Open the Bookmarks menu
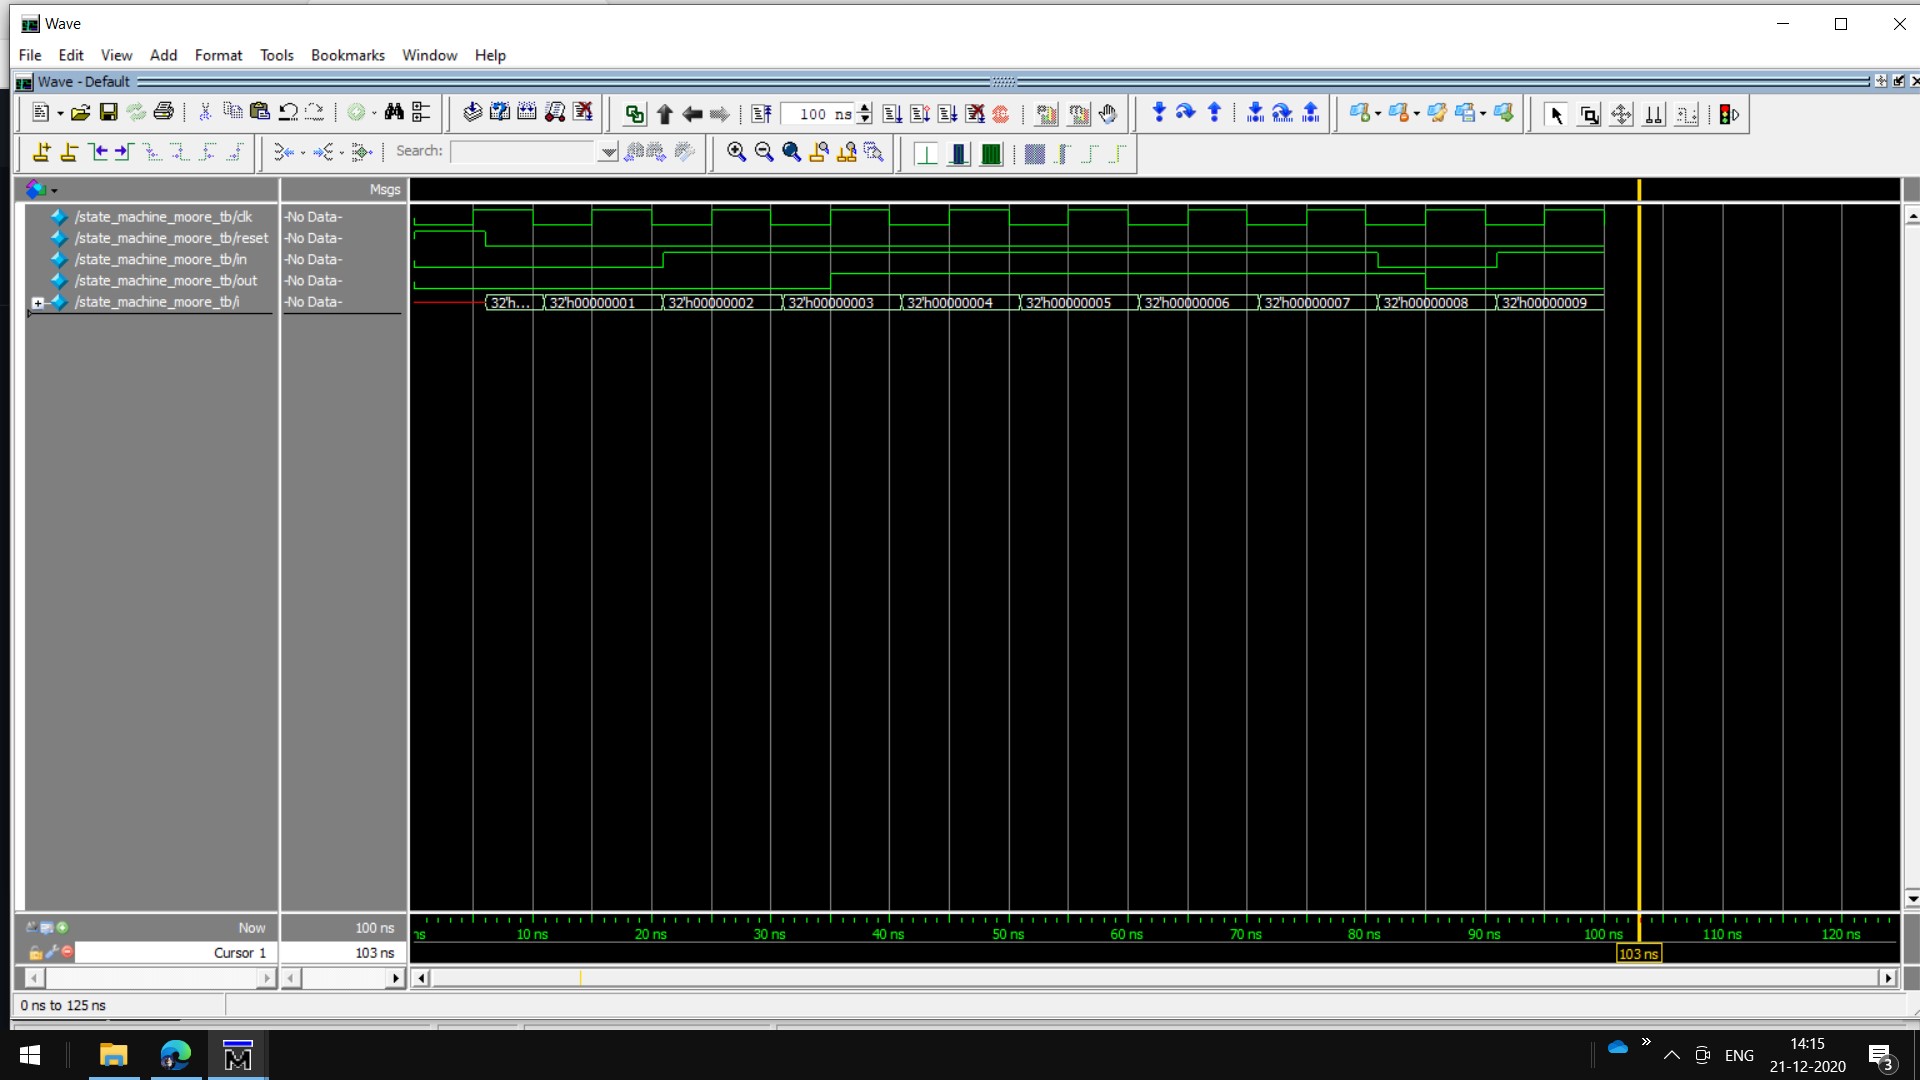This screenshot has height=1080, width=1920. pyautogui.click(x=347, y=55)
